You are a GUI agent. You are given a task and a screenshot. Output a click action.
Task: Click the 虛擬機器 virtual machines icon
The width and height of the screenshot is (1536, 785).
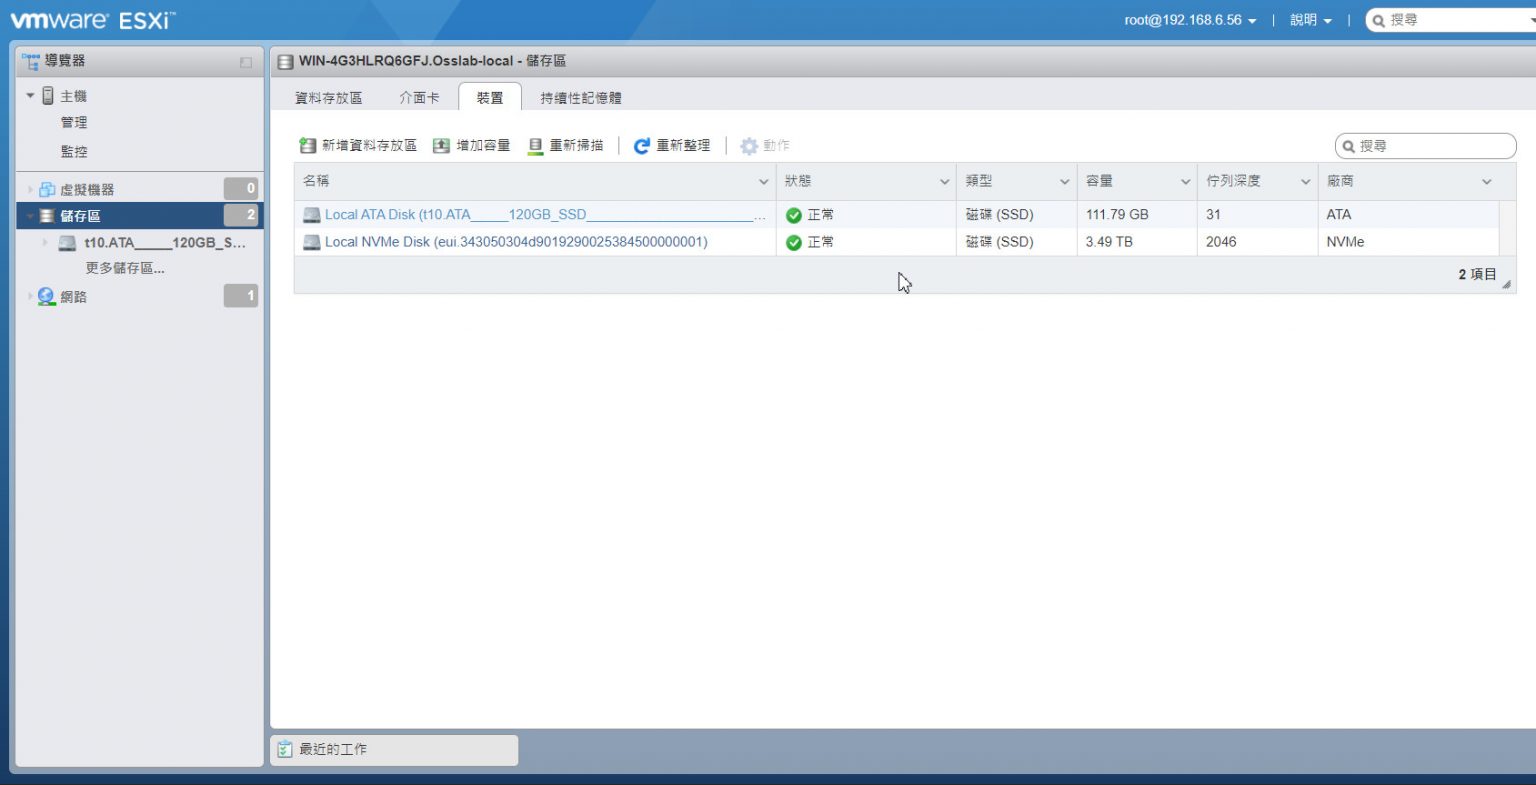click(48, 188)
